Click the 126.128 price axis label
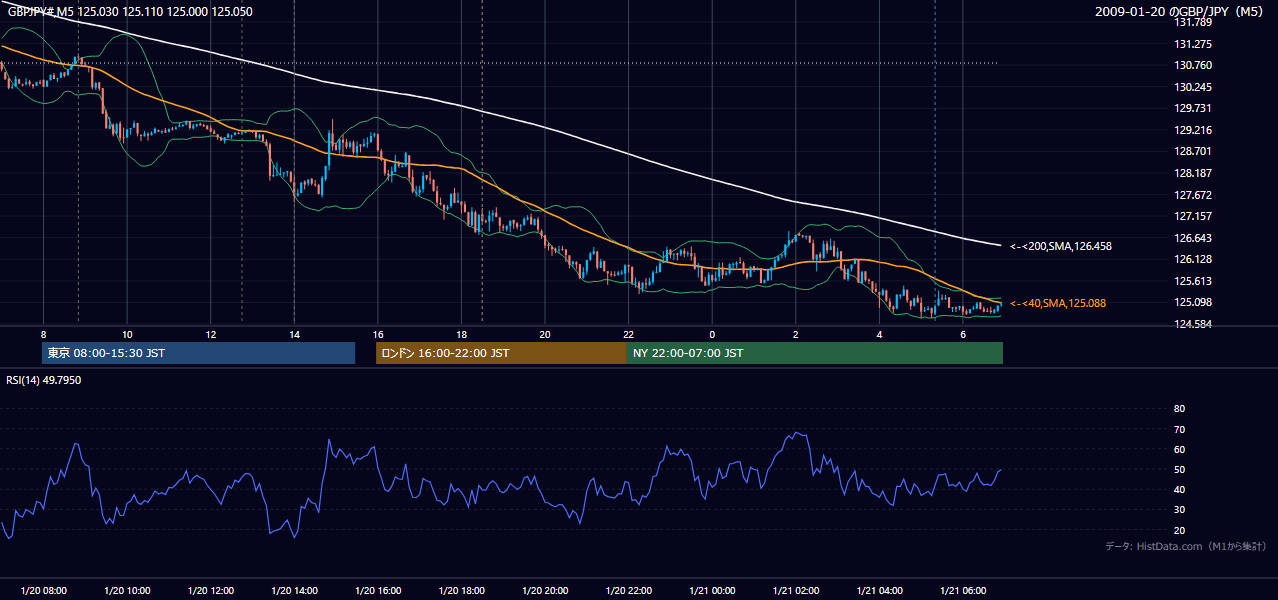Image resolution: width=1278 pixels, height=600 pixels. coord(1193,259)
